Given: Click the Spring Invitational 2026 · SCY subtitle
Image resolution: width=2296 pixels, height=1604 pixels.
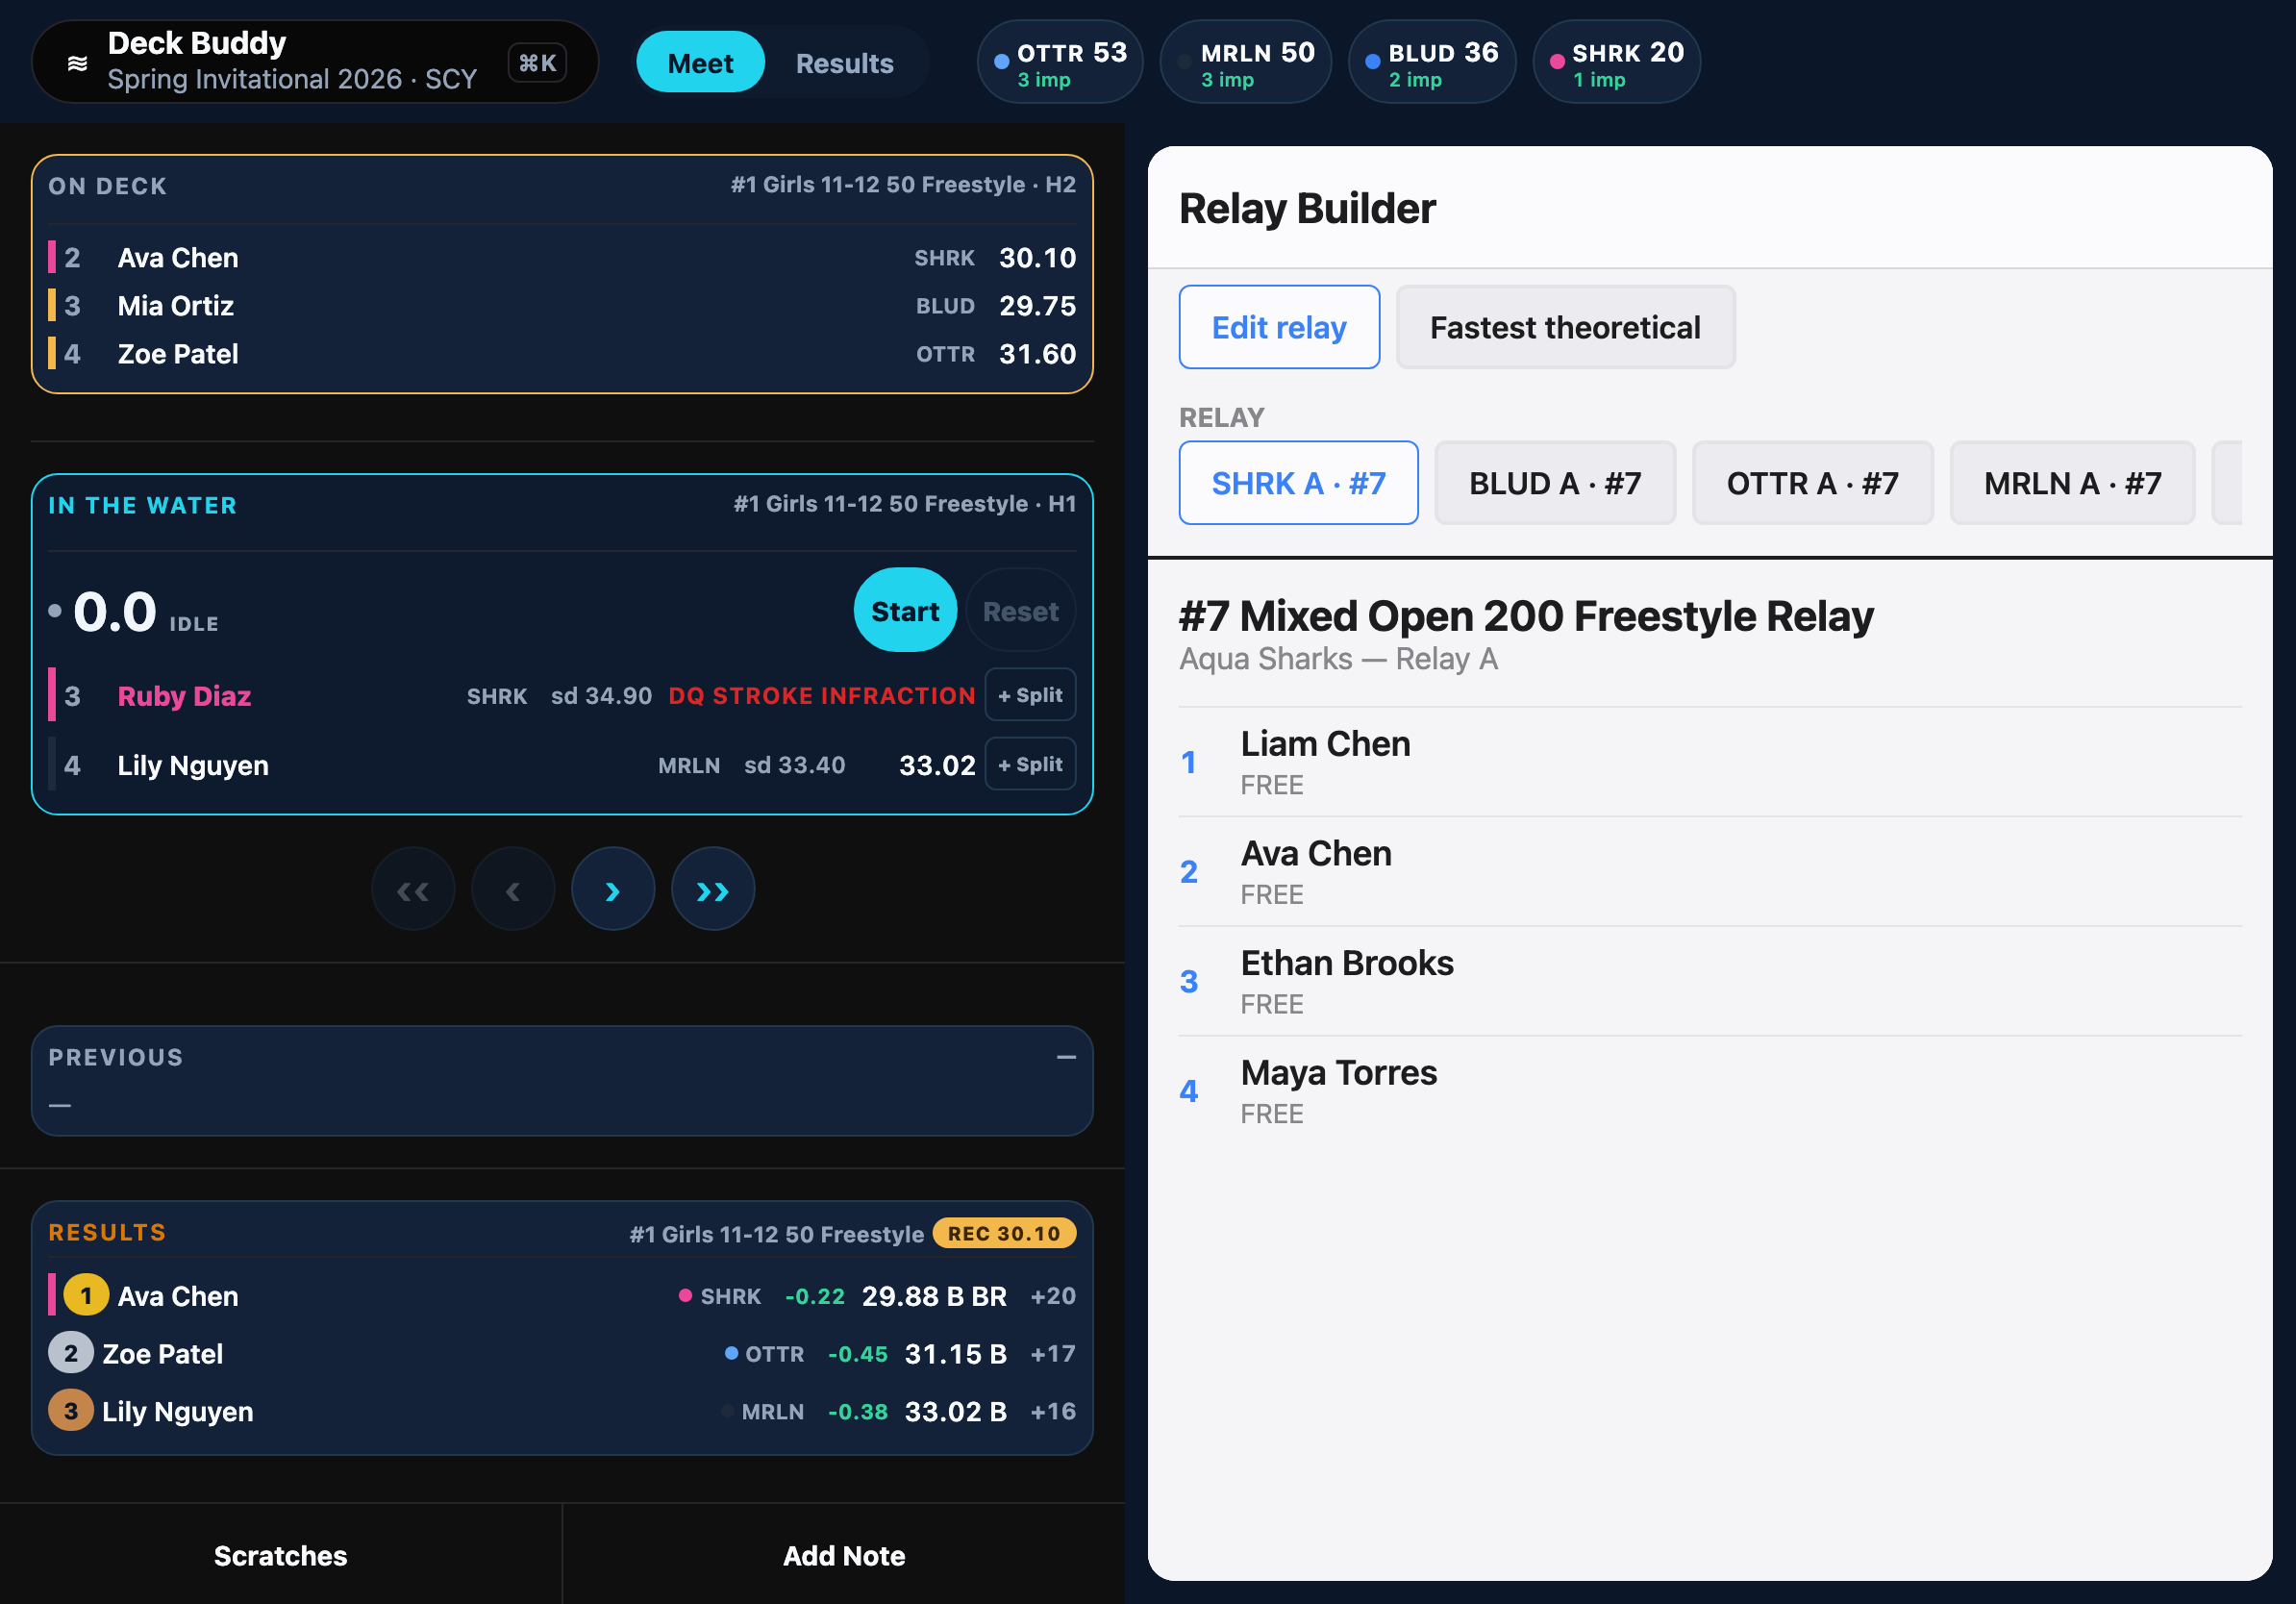Looking at the screenshot, I should click(x=292, y=79).
